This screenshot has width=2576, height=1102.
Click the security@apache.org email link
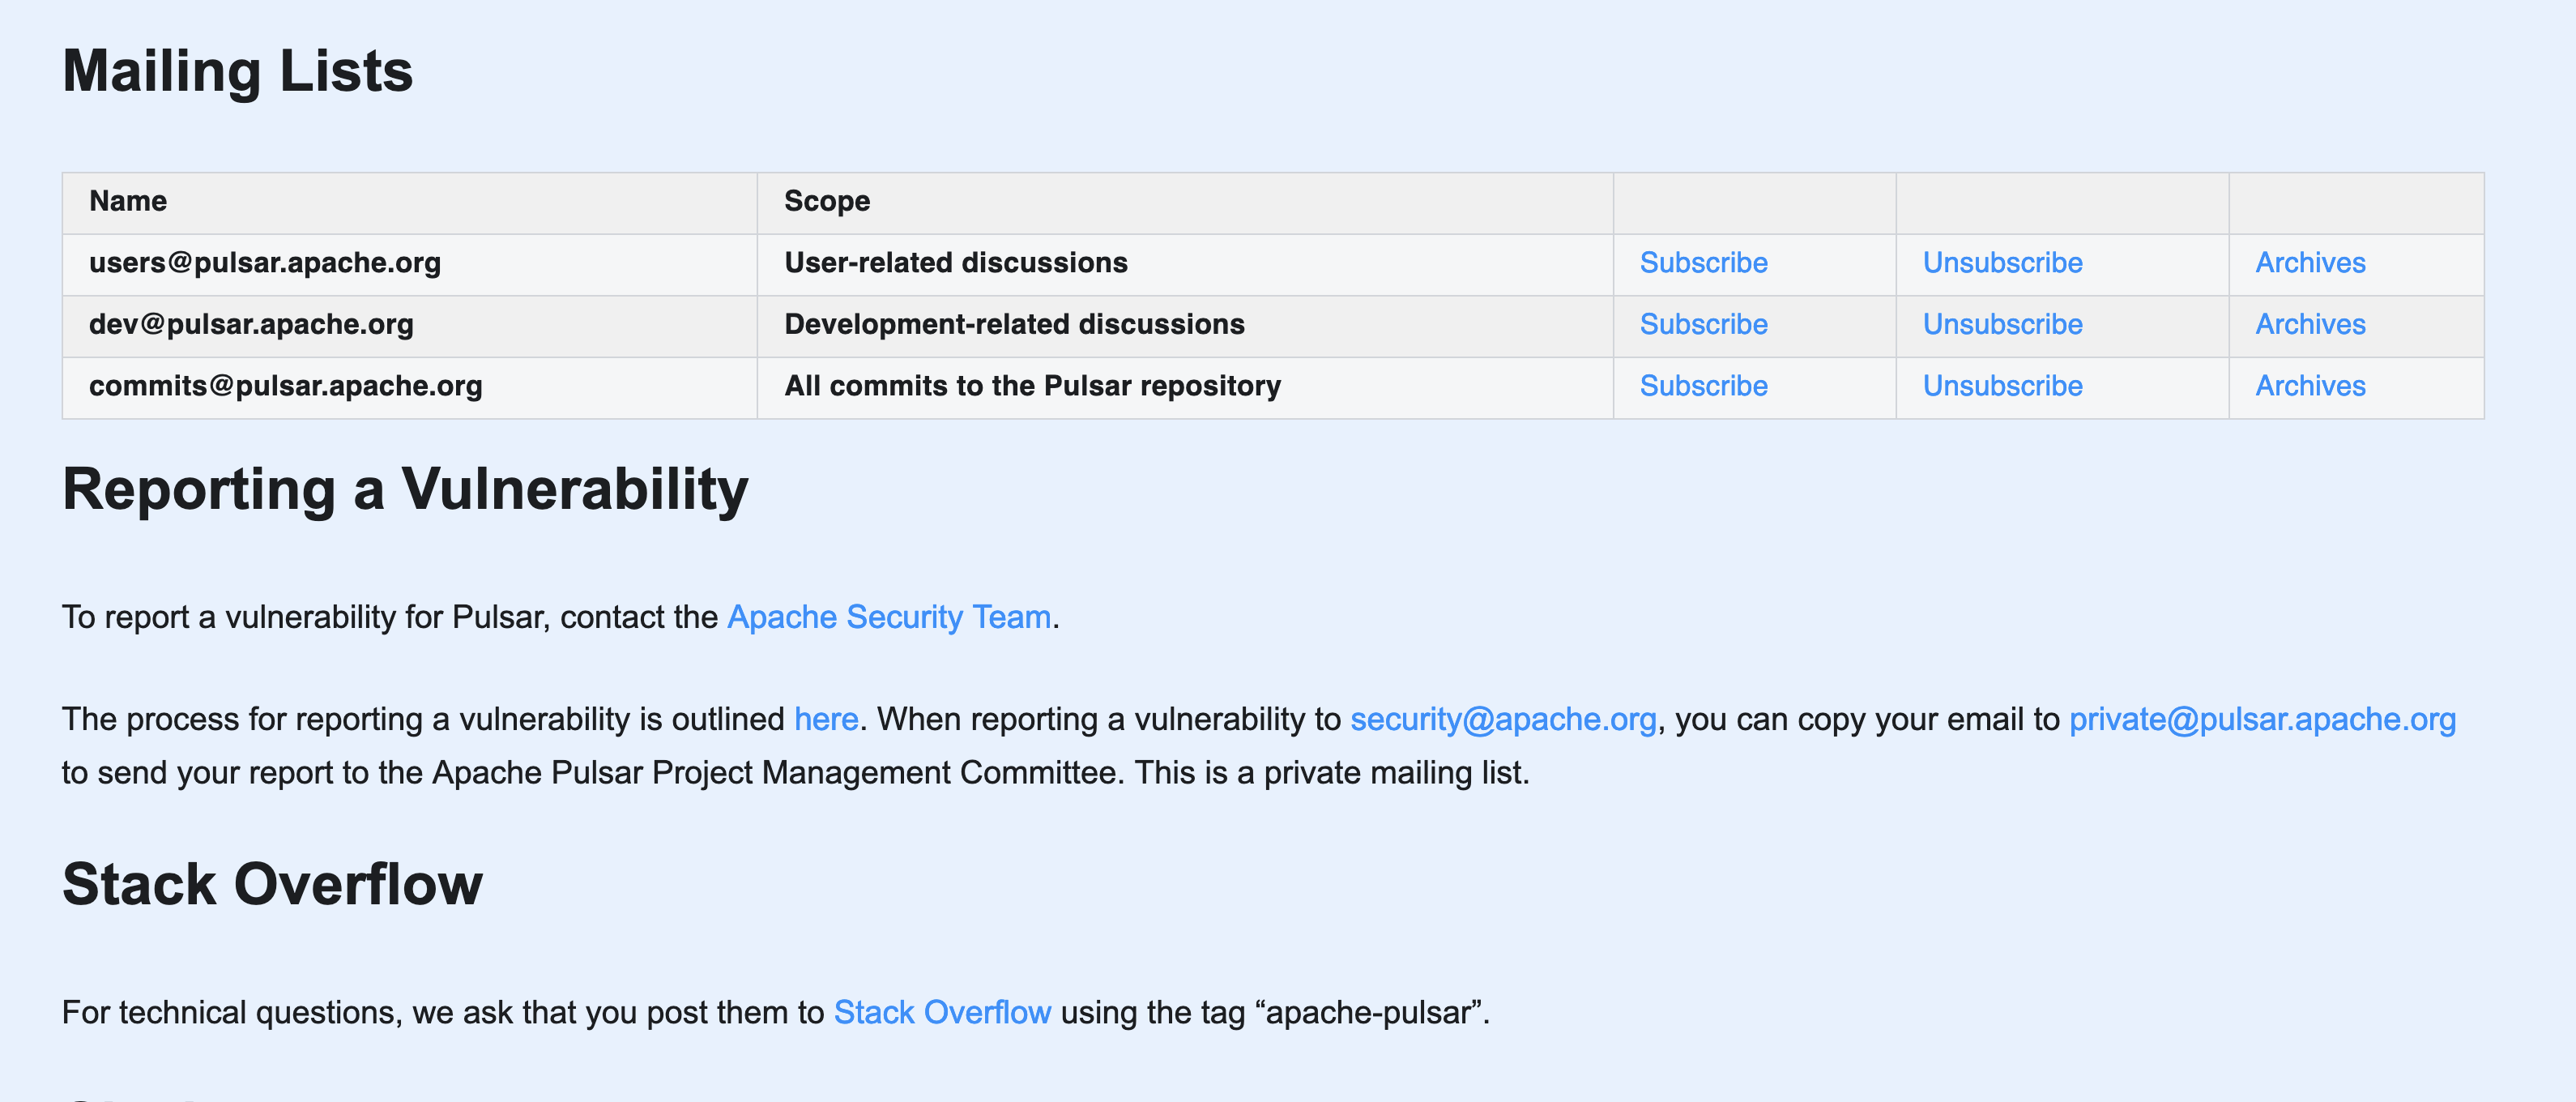[x=1503, y=719]
